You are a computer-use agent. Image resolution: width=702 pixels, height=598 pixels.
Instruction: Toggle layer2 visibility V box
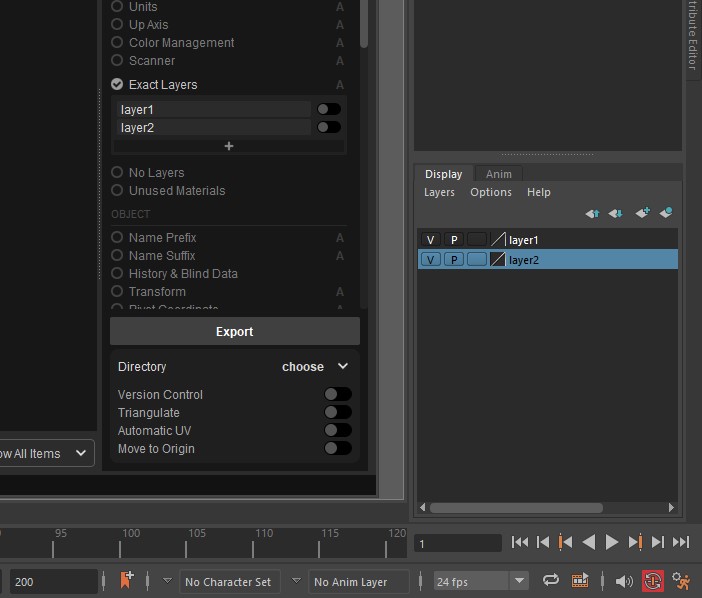(x=431, y=259)
